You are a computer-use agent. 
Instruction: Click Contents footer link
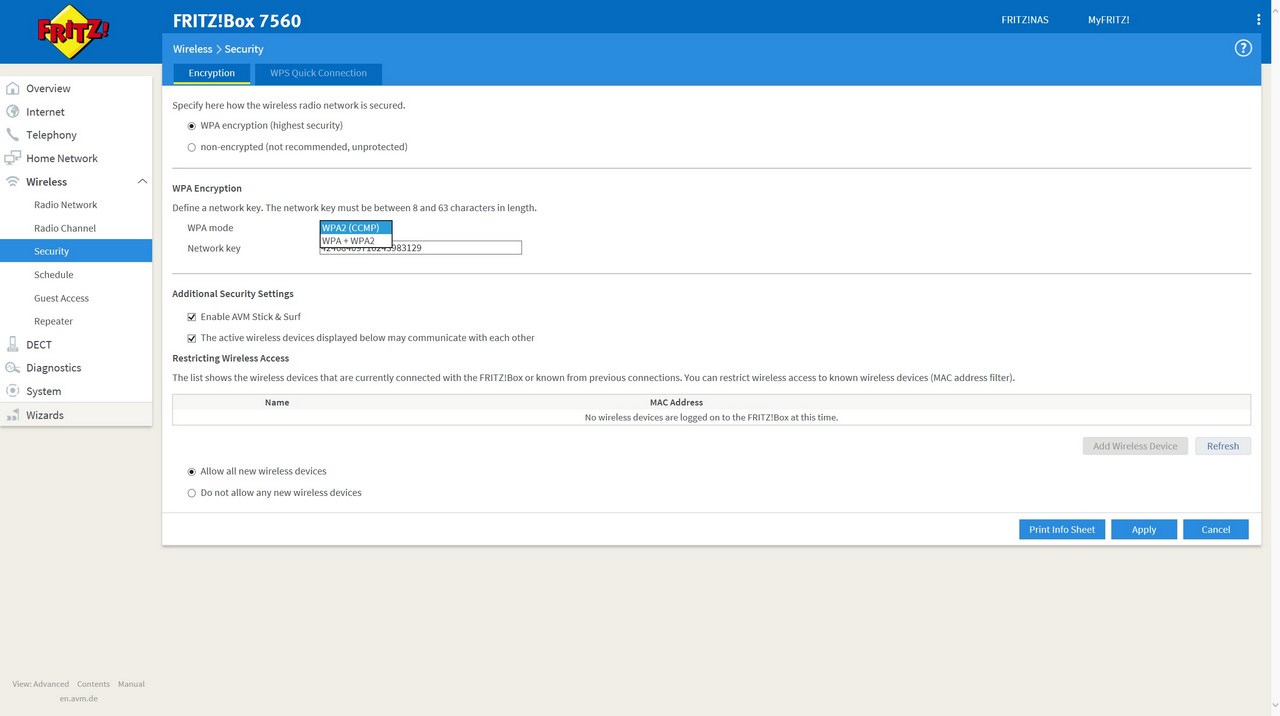click(94, 684)
